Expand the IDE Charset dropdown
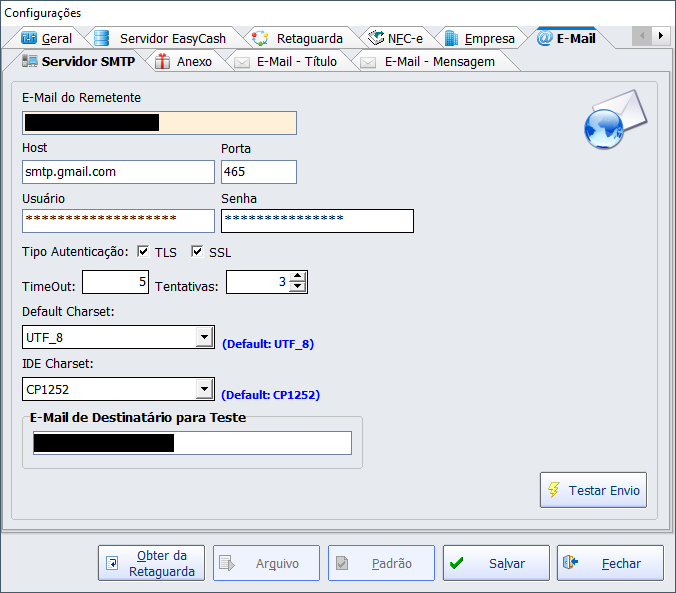The height and width of the screenshot is (593, 676). coord(204,389)
